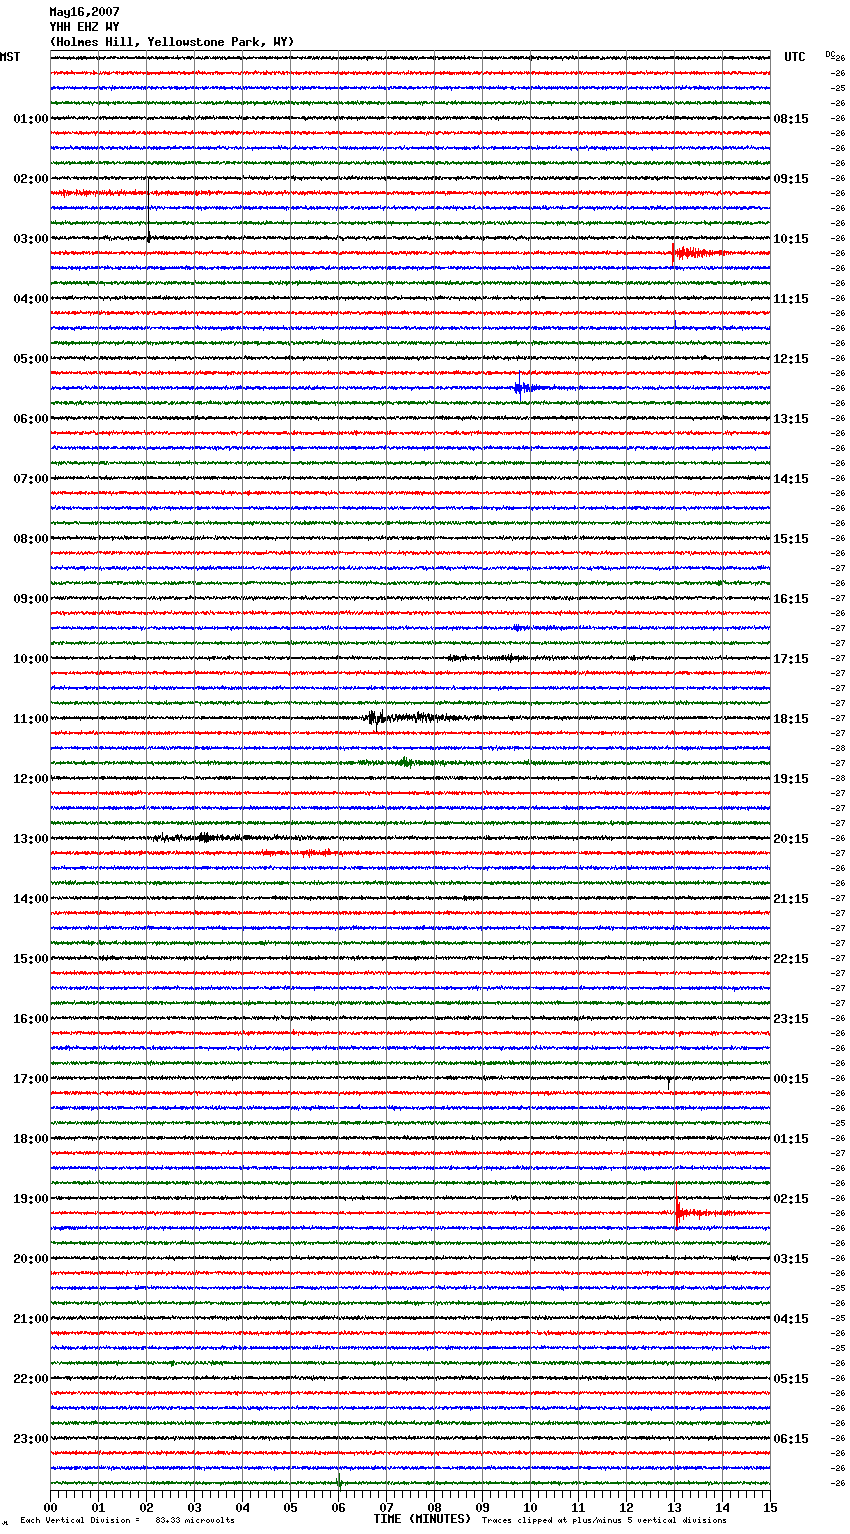
Task: Click the 00 minute tick label
Action: pyautogui.click(x=50, y=1507)
